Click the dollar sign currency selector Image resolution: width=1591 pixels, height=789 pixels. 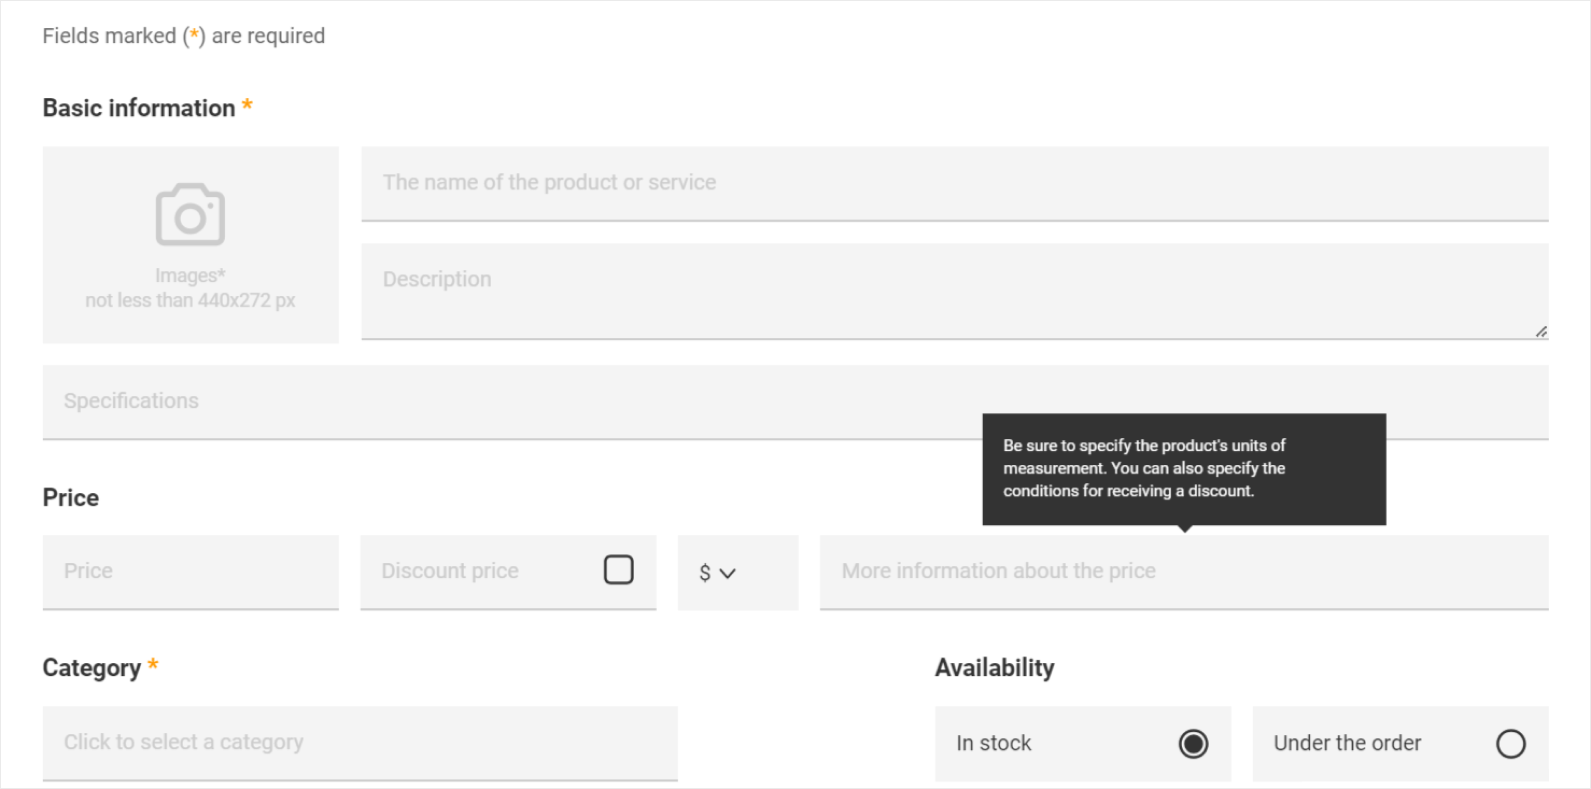point(705,573)
